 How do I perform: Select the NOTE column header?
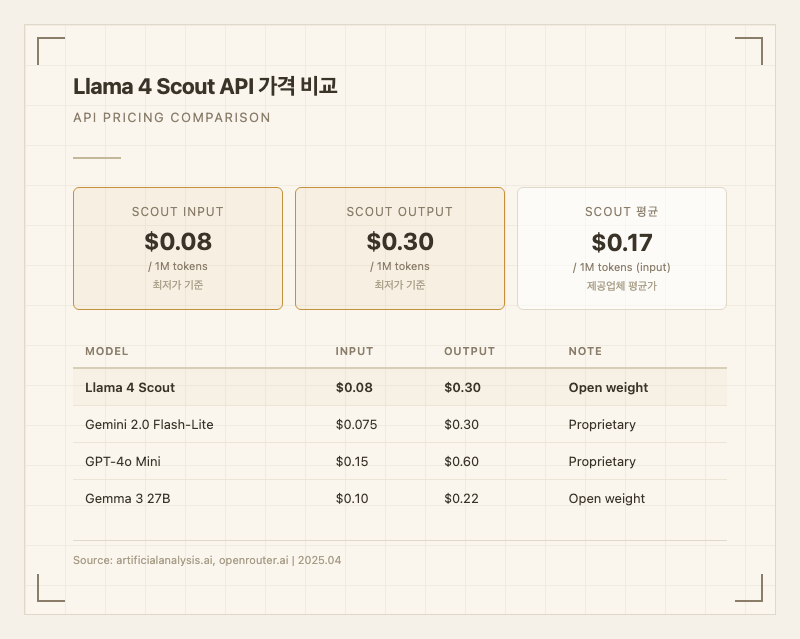point(585,351)
